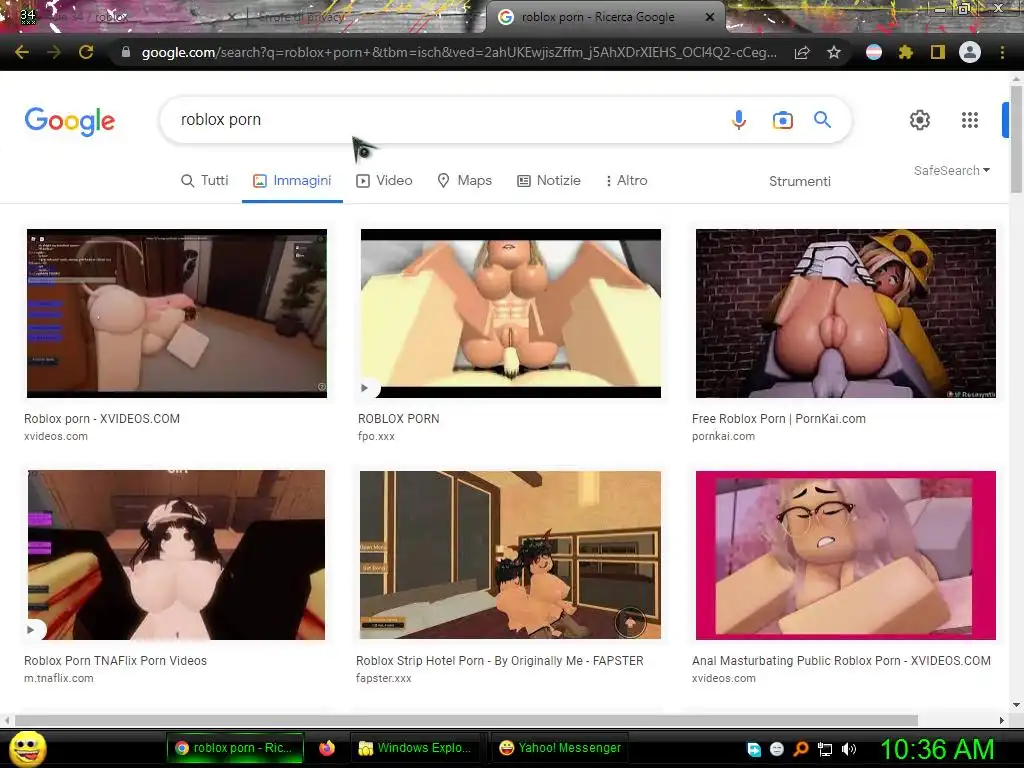Viewport: 1024px width, 768px height.
Task: Click the orange magnifier tray icon
Action: (x=801, y=749)
